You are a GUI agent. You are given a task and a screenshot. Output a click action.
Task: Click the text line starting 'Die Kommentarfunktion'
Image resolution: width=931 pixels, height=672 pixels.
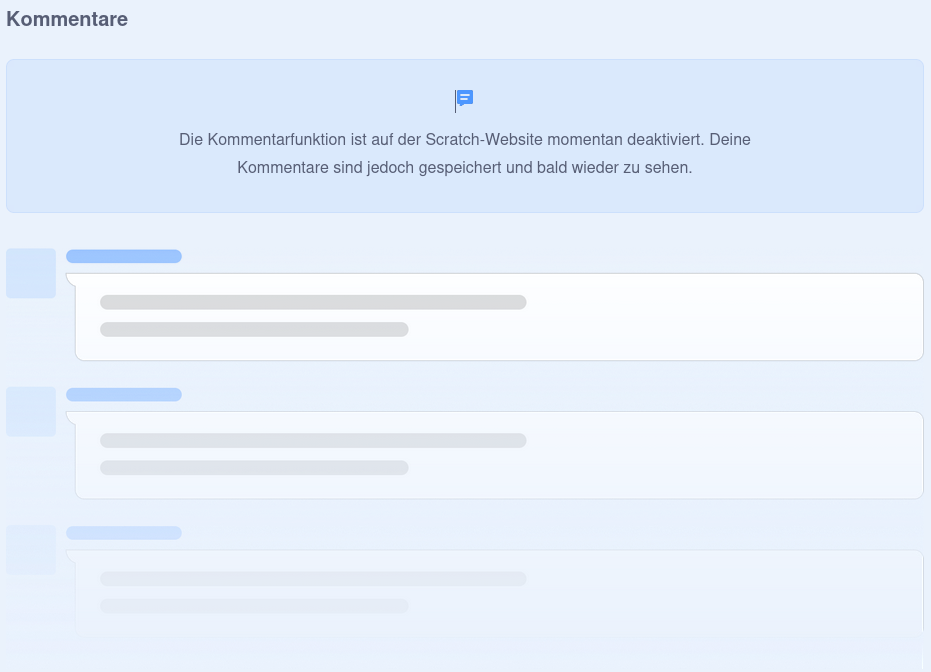pyautogui.click(x=464, y=139)
